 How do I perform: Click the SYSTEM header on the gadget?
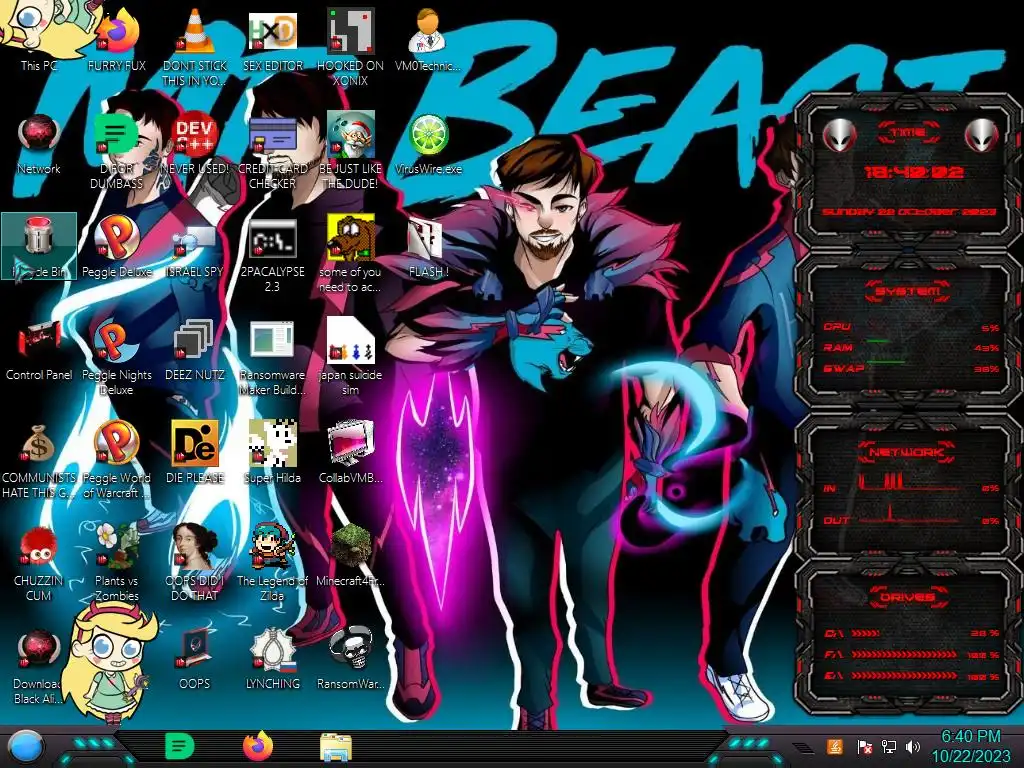(x=908, y=291)
